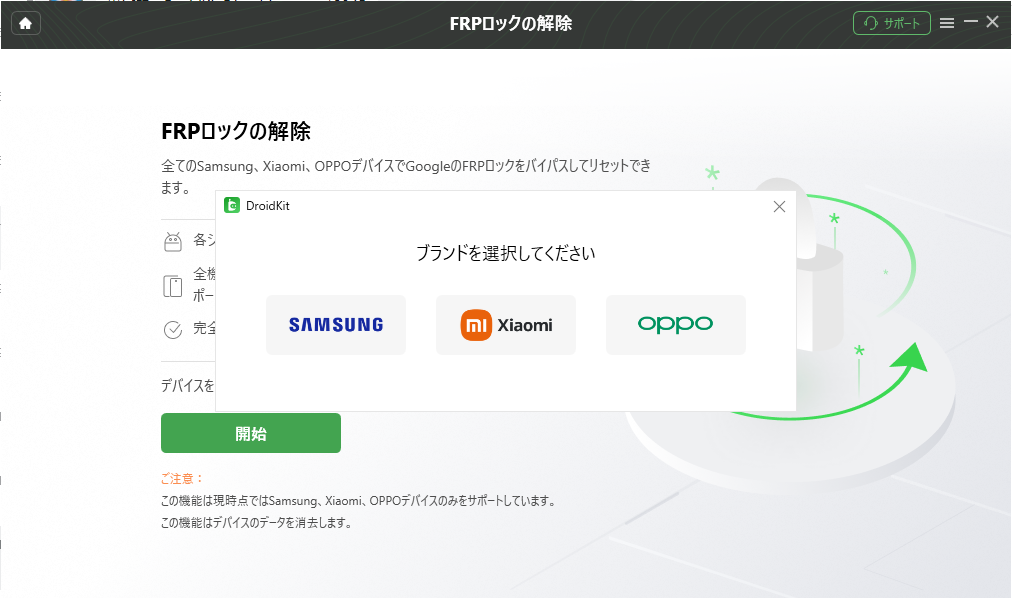Click the ブランドを選択してください dialog prompt
Screen dimensions: 1012x598
[x=505, y=253]
